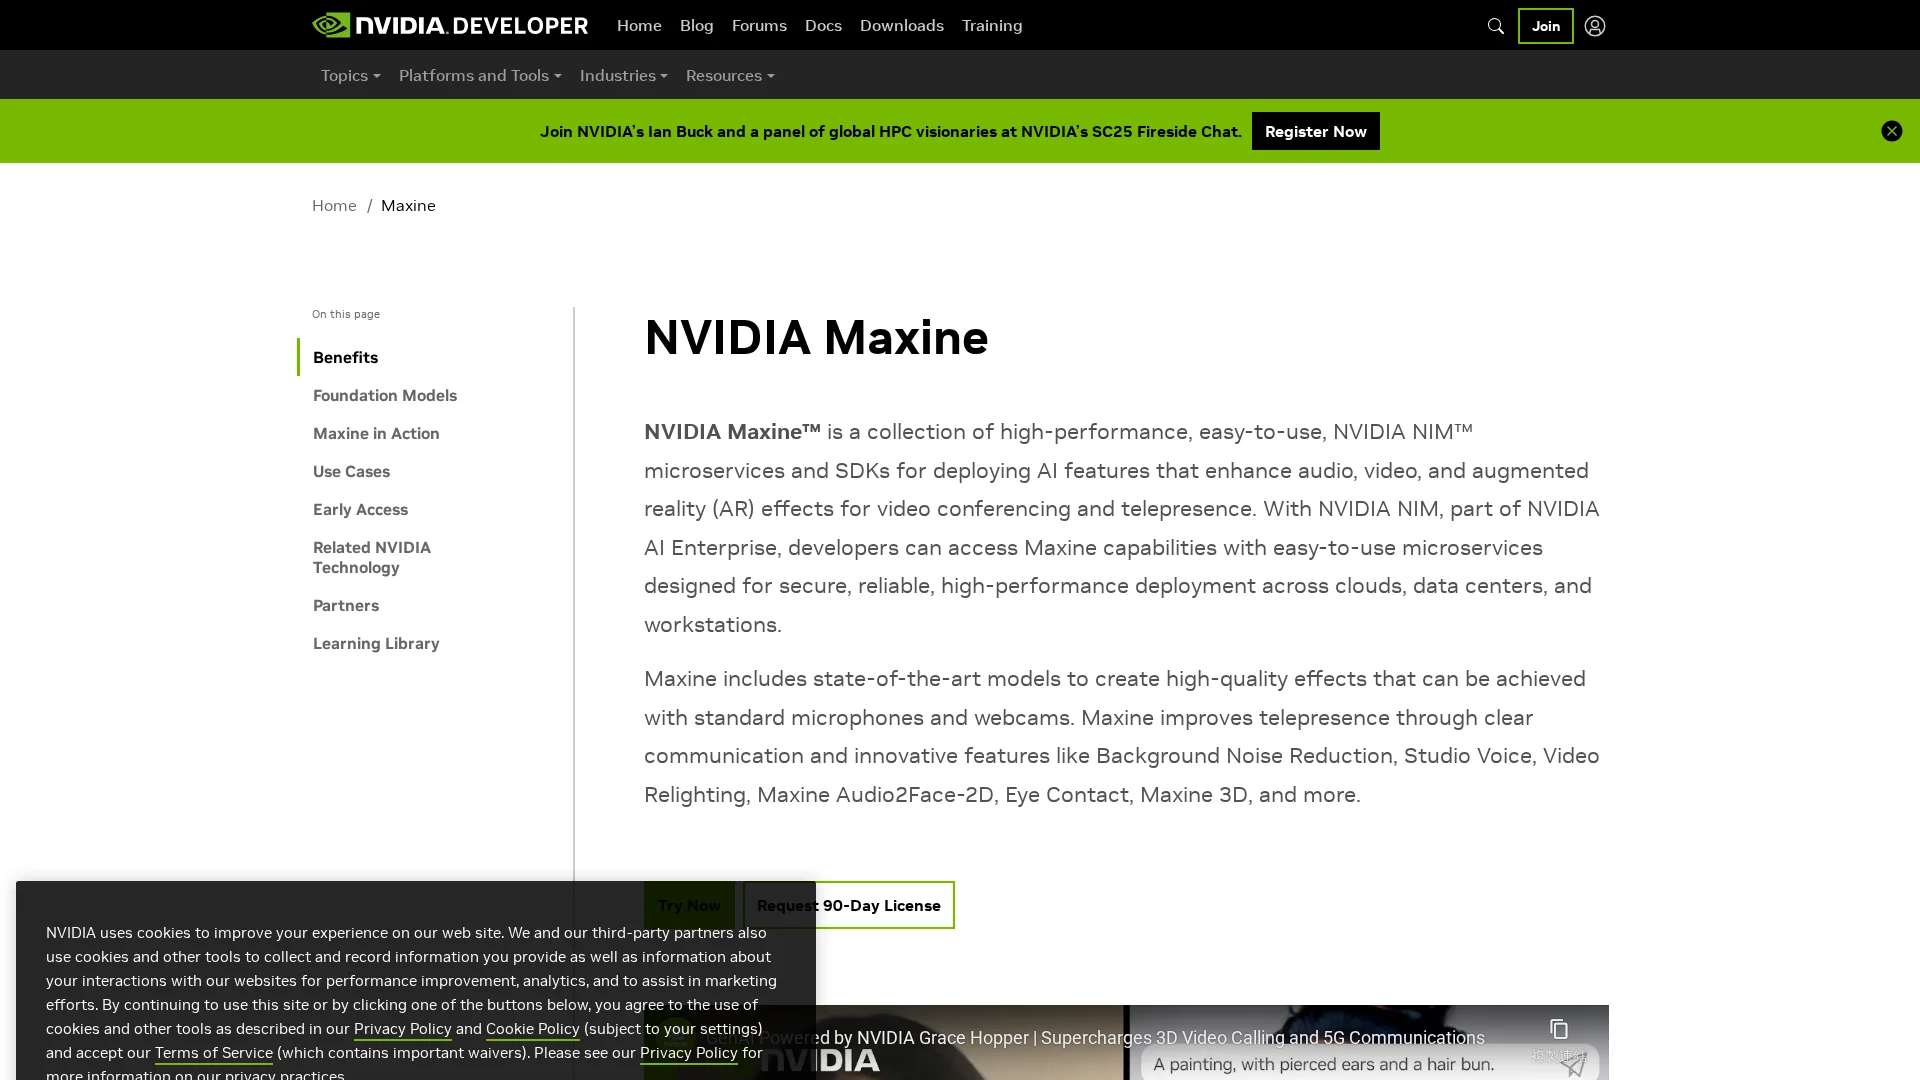Viewport: 1920px width, 1080px height.
Task: Open the Downloads nav item
Action: [x=901, y=25]
